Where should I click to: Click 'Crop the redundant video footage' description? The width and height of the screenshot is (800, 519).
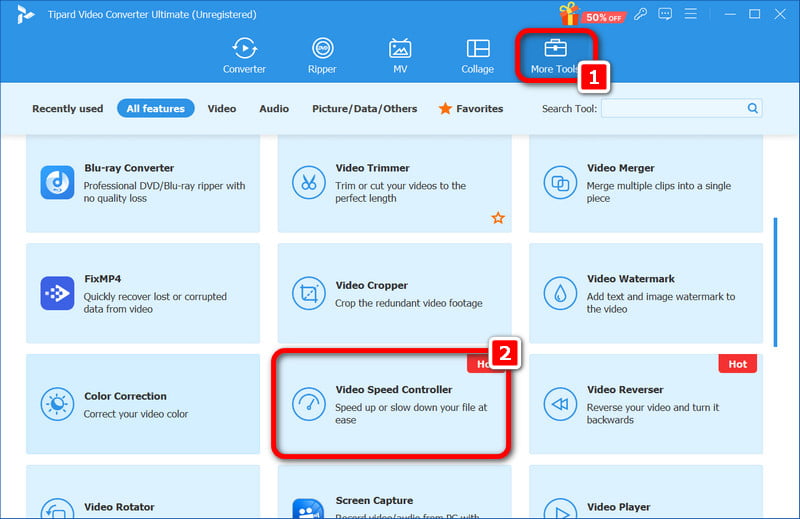click(x=408, y=303)
